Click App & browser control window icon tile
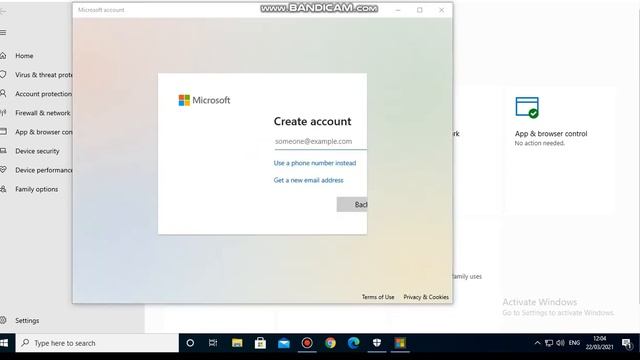 pos(527,108)
